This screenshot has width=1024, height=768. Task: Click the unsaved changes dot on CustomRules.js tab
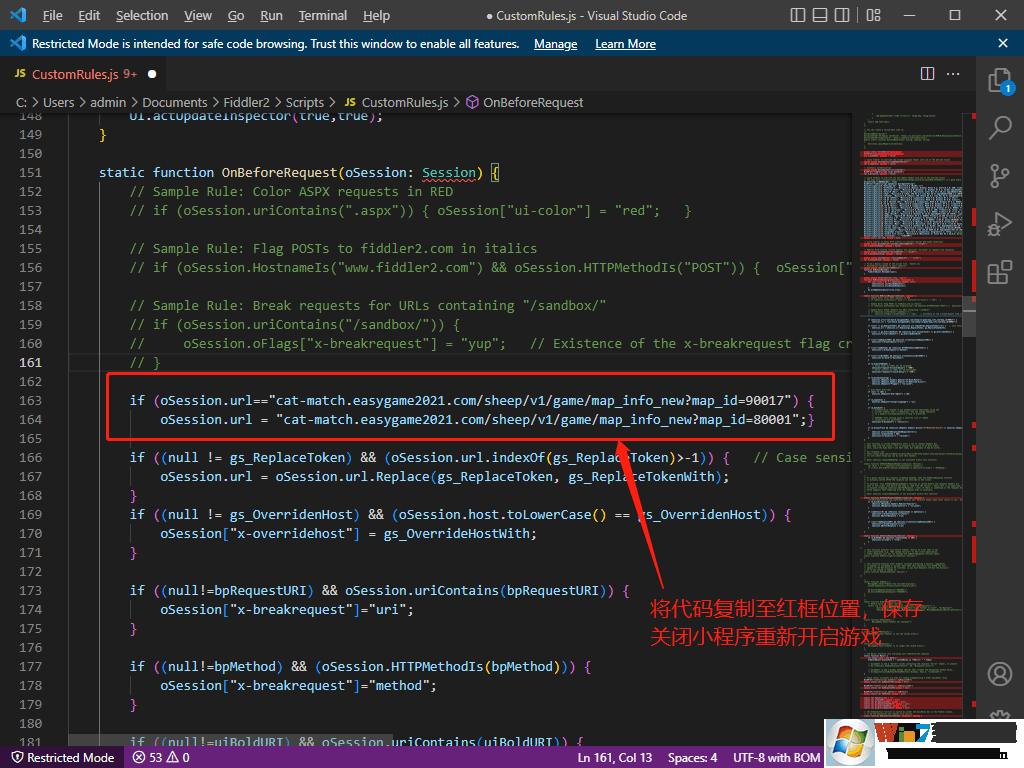[x=151, y=73]
